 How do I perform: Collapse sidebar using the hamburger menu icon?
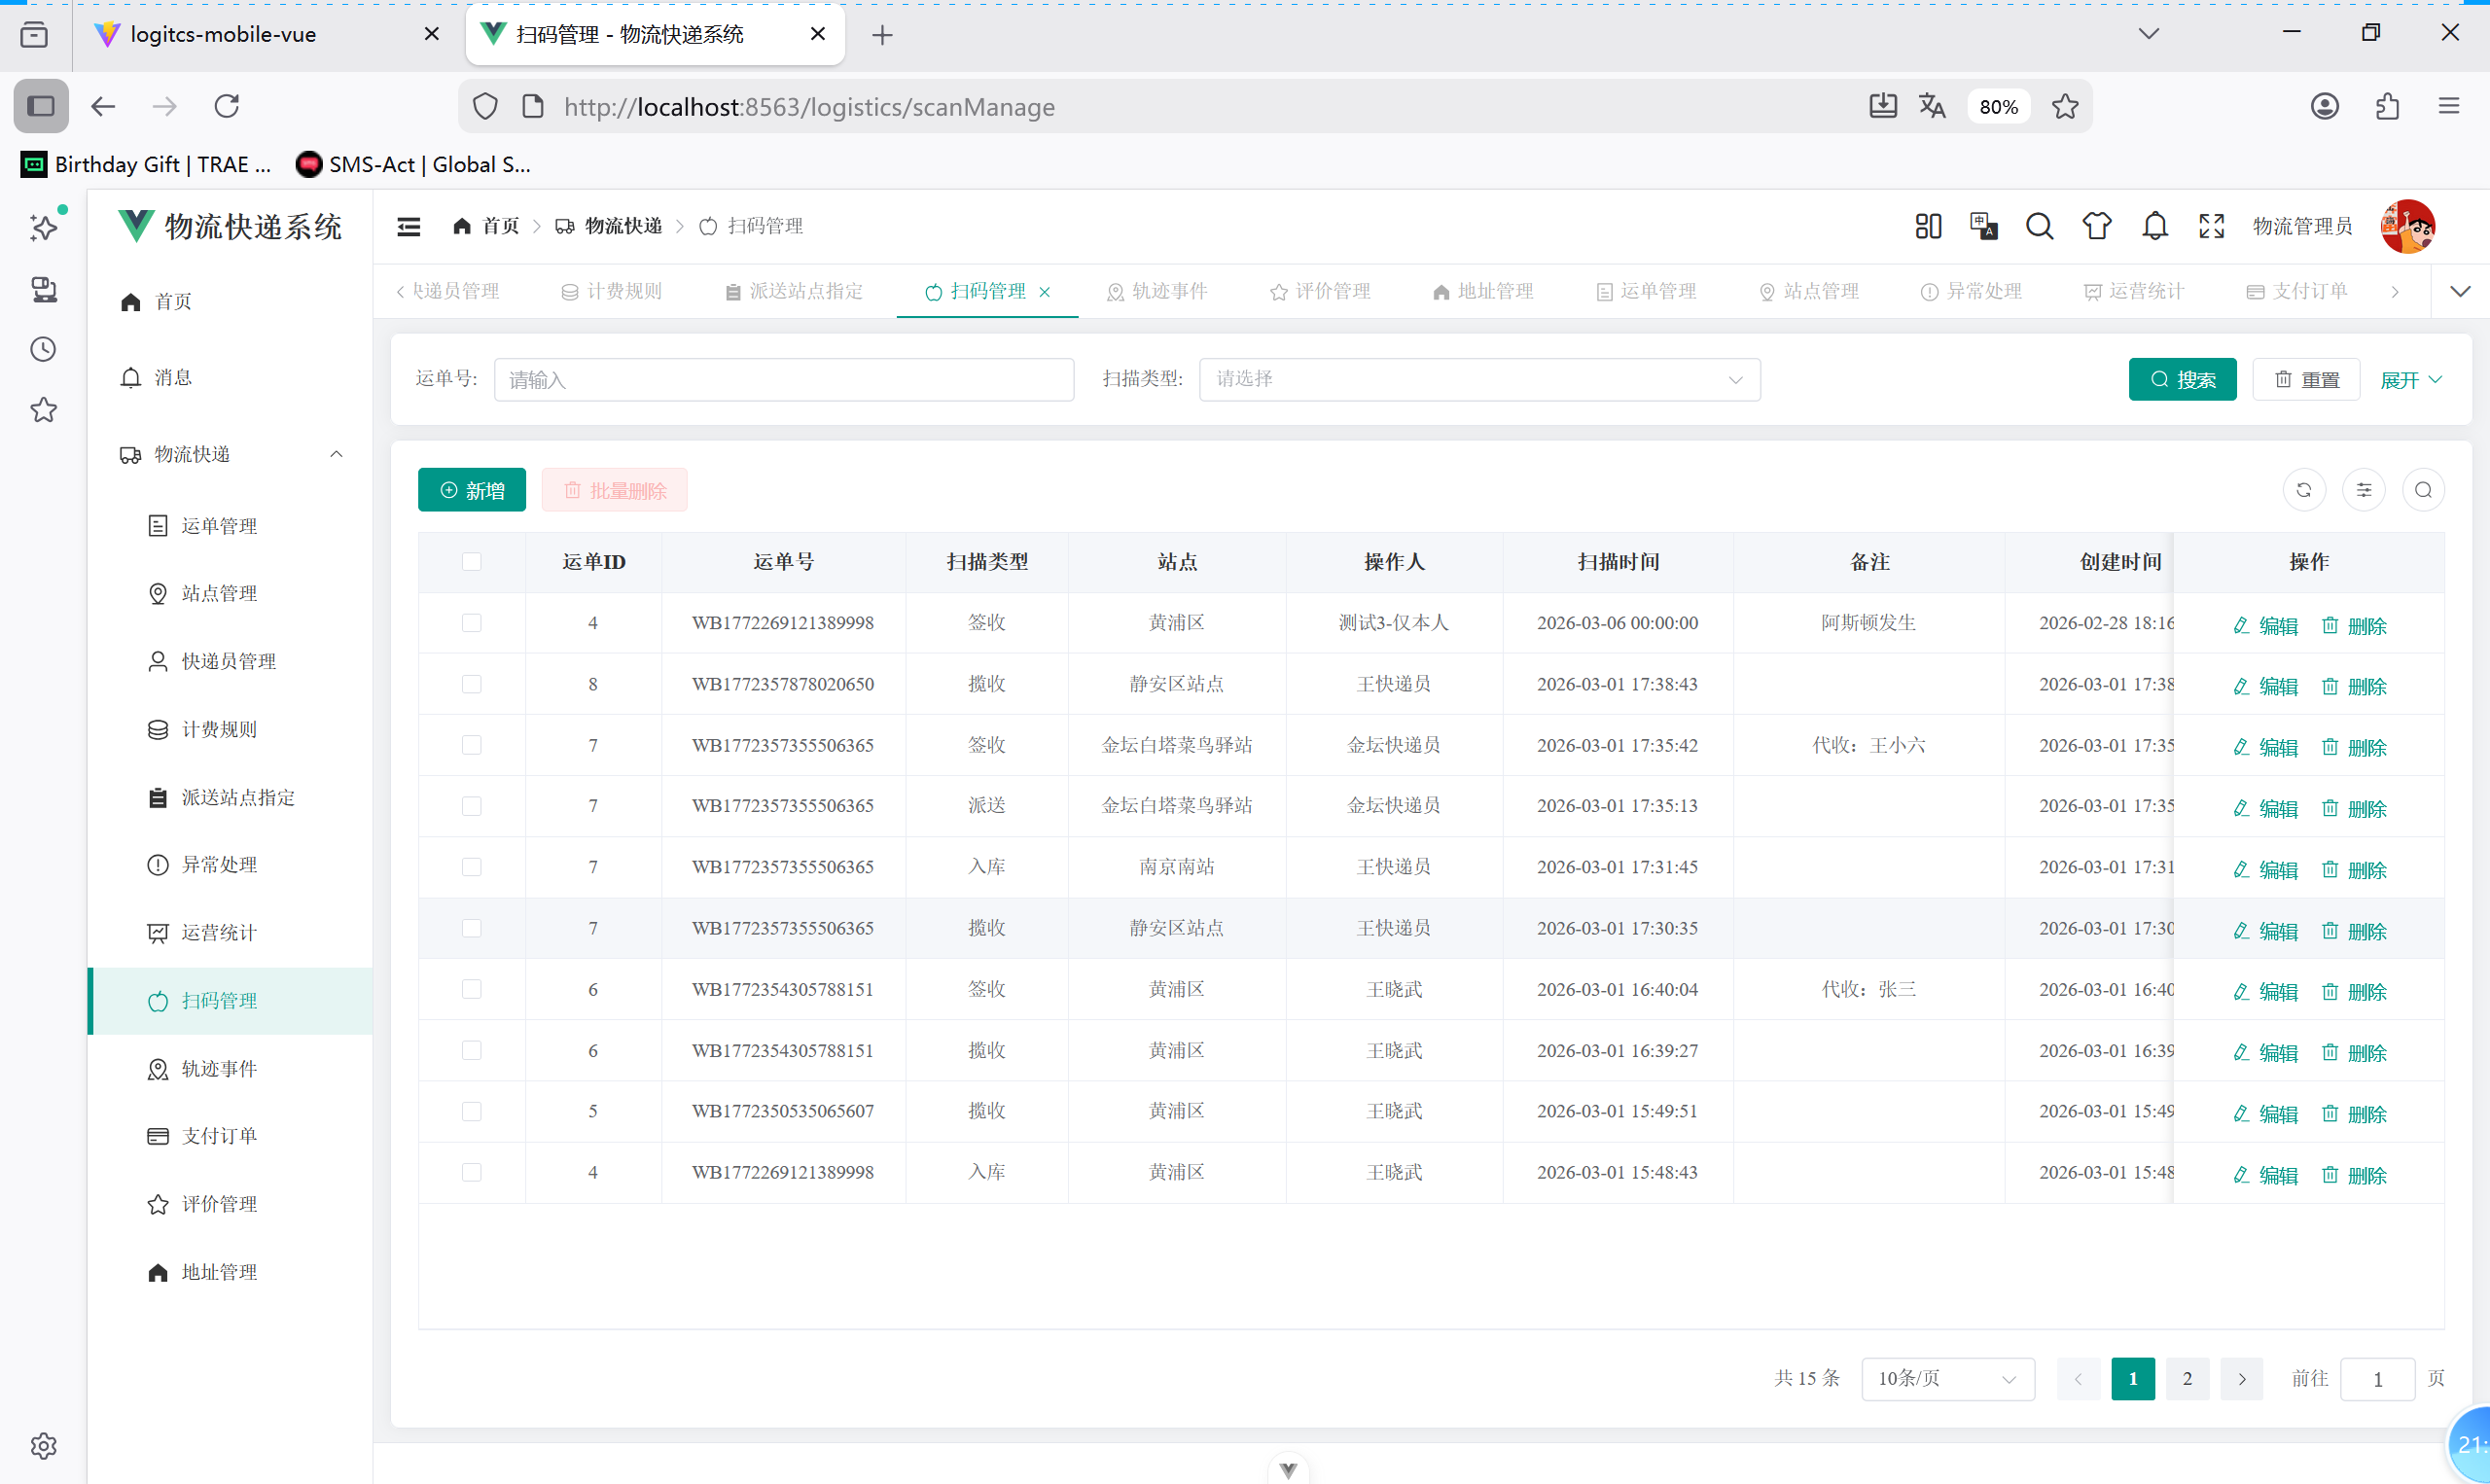point(409,226)
